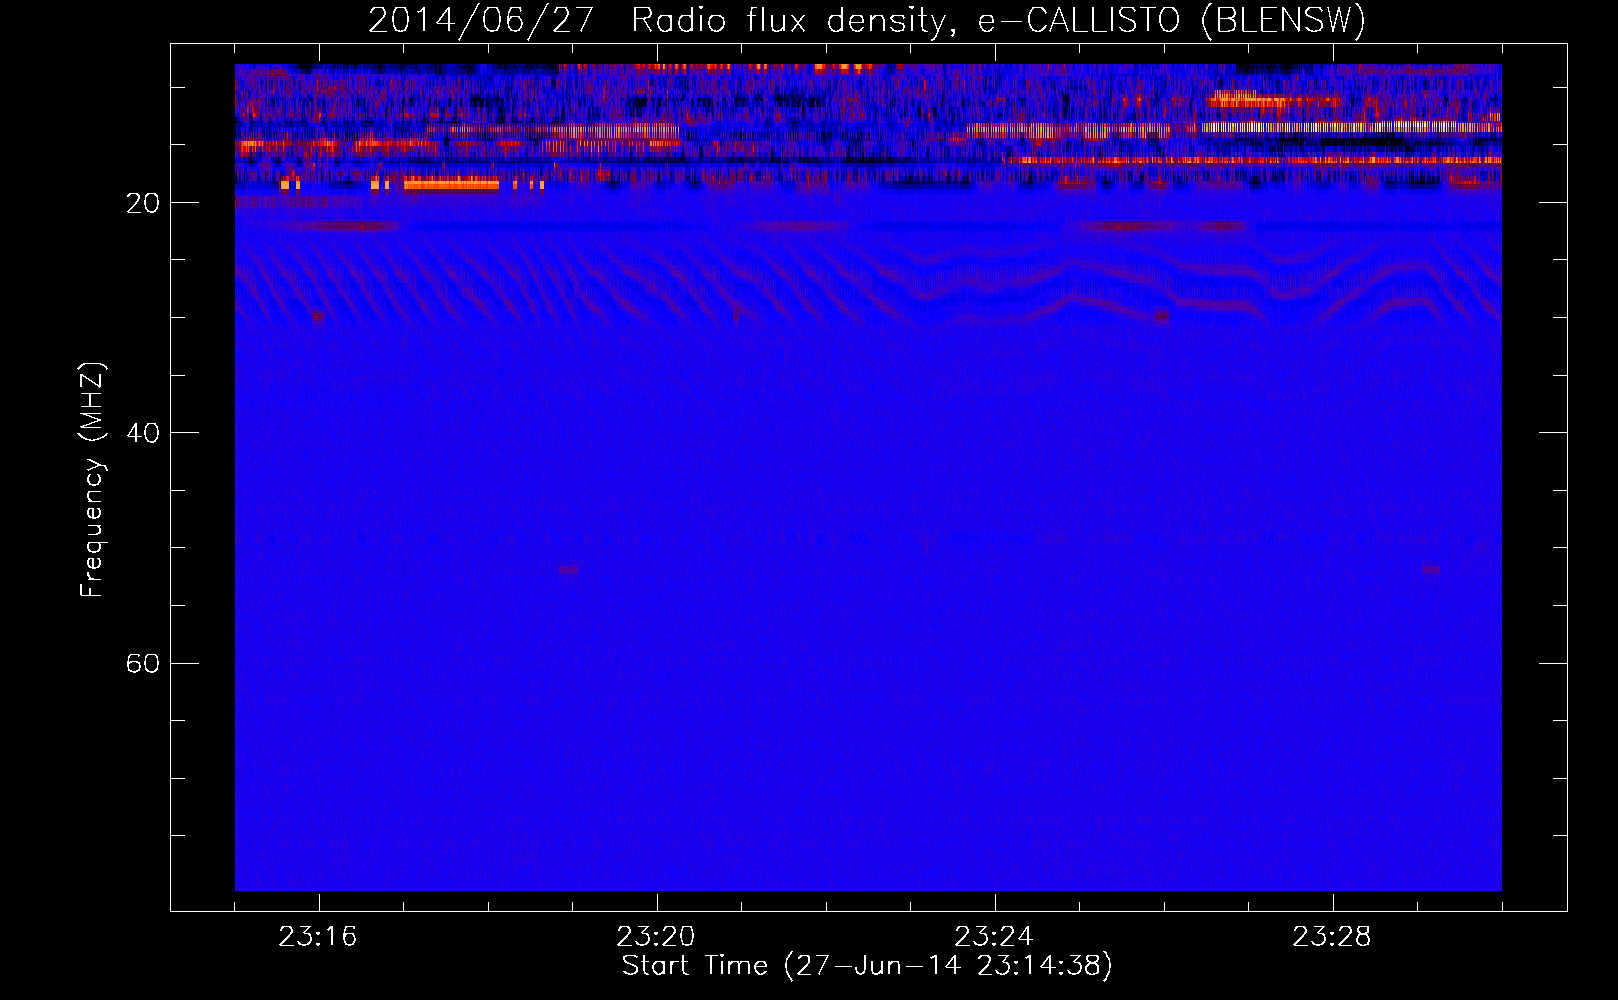Click the 23:28 time tick label
The height and width of the screenshot is (1000, 1618).
tap(1332, 937)
